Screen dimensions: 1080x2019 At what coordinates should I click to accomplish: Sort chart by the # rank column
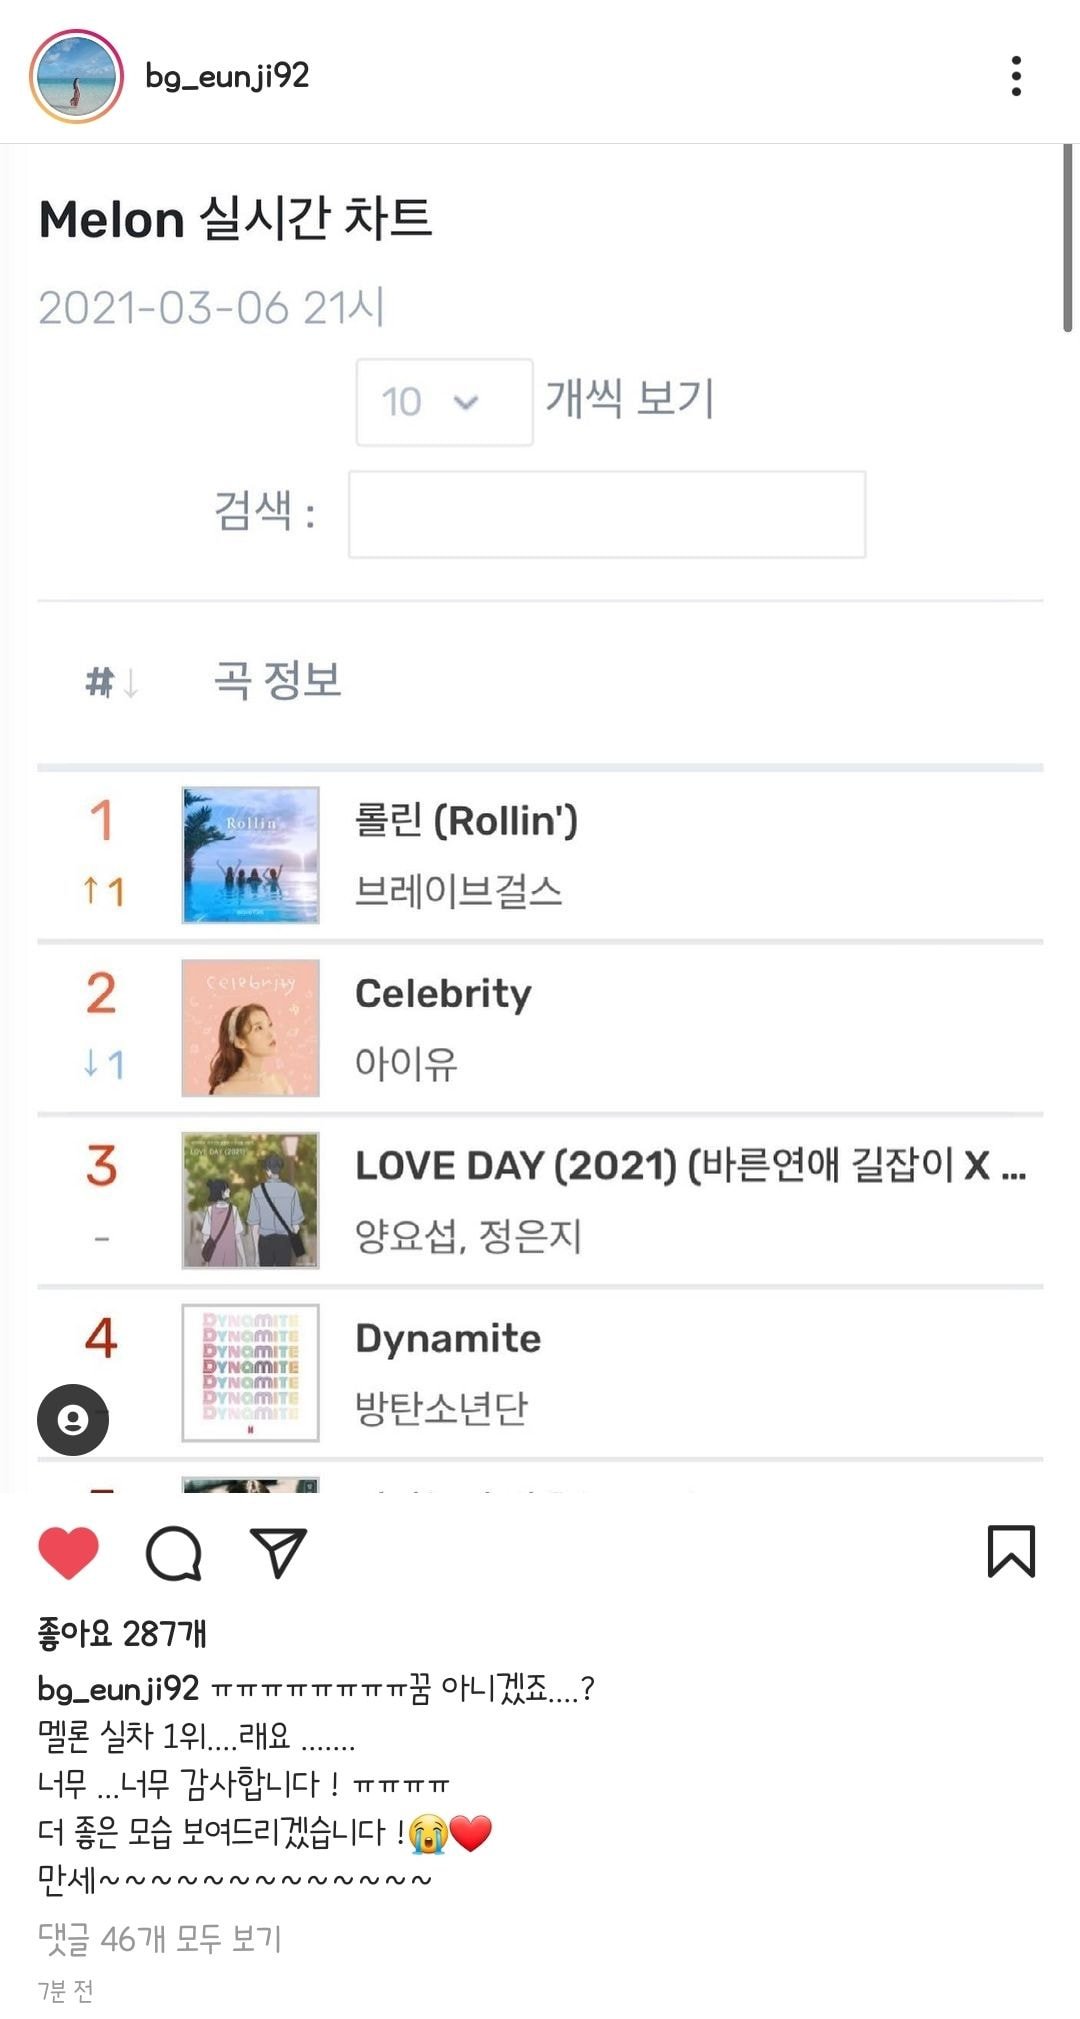click(x=110, y=683)
